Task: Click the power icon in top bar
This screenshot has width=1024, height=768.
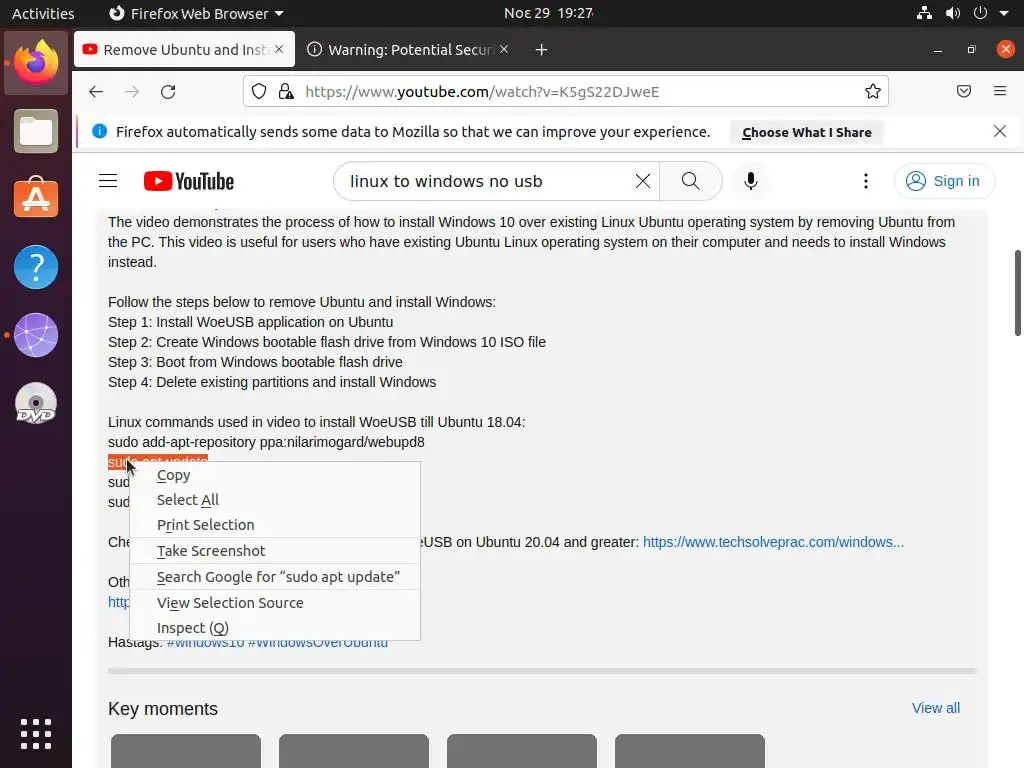Action: coord(980,13)
